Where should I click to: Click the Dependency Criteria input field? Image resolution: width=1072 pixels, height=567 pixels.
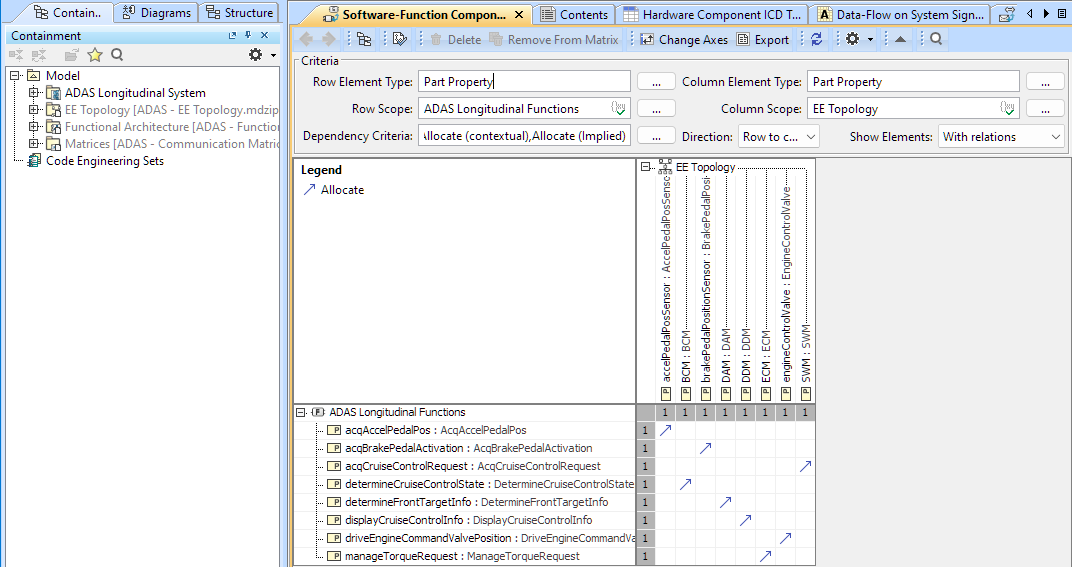pyautogui.click(x=524, y=136)
